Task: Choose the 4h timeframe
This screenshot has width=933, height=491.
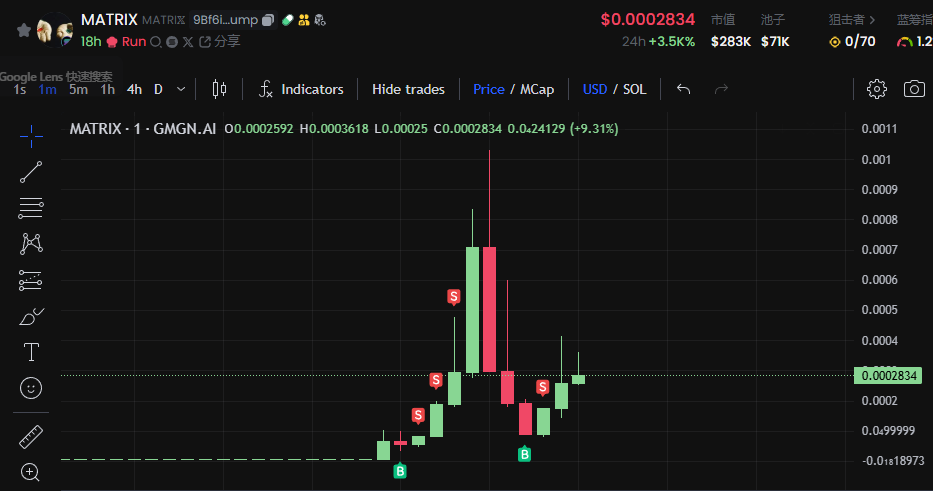Action: [x=134, y=89]
